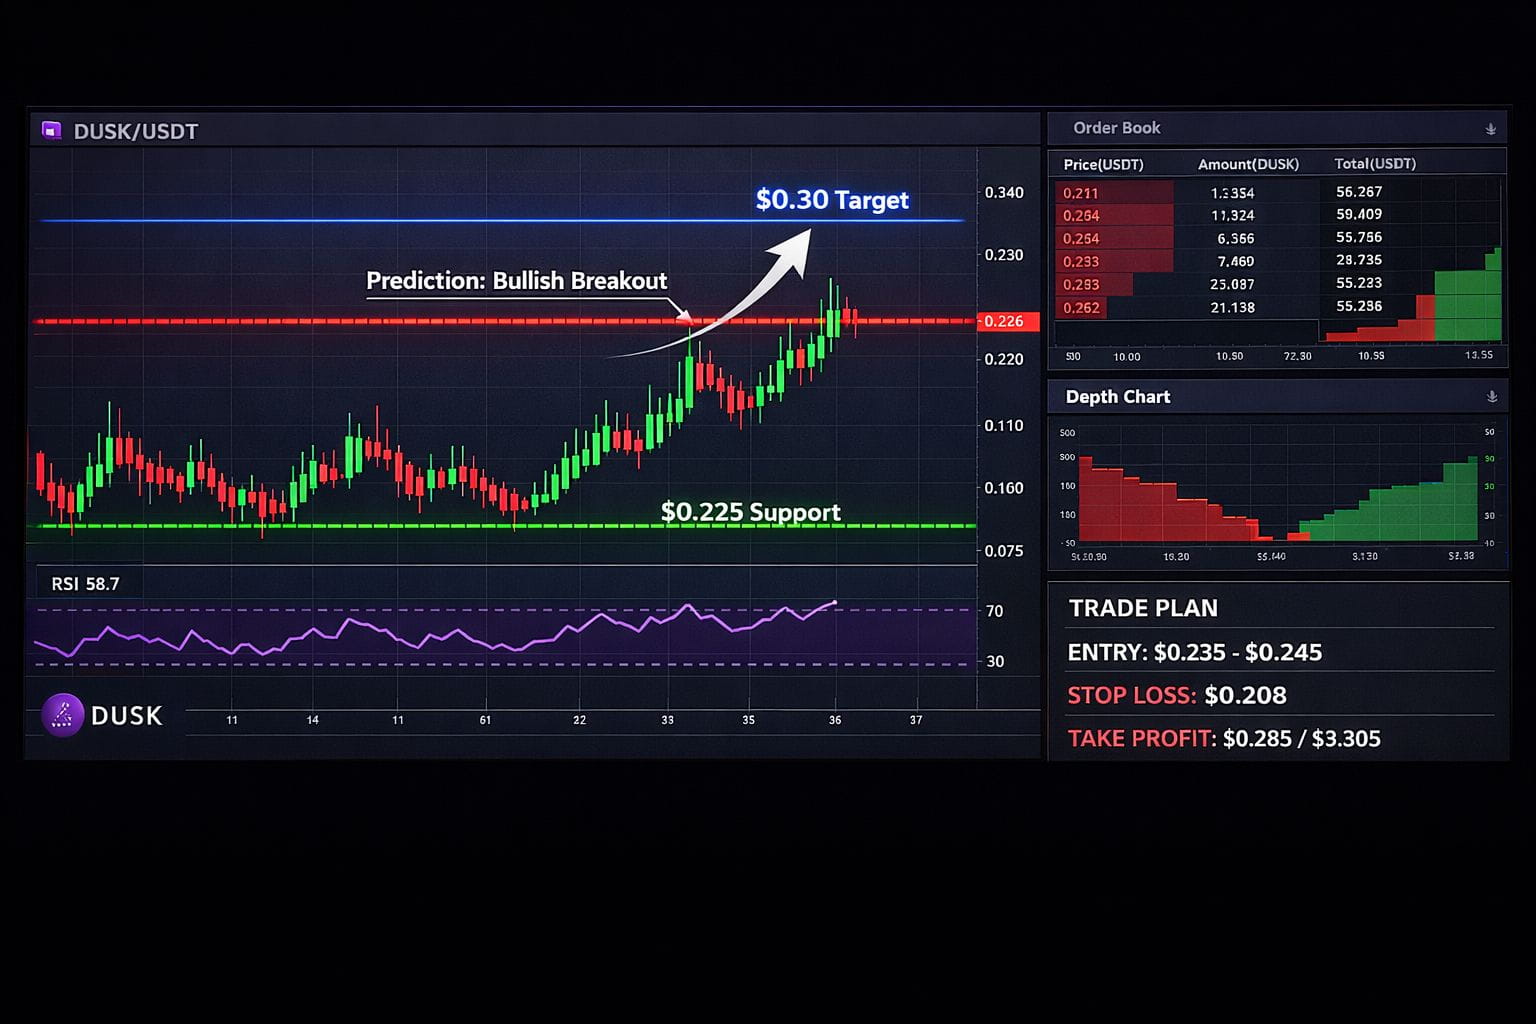Click the 55.223 total cell

[1359, 283]
